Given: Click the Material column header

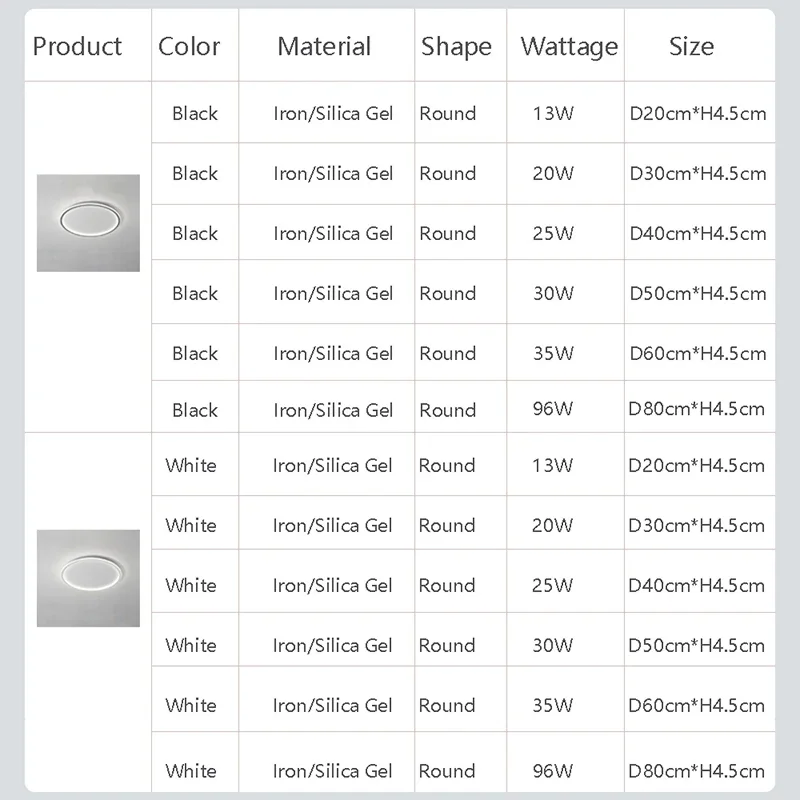Looking at the screenshot, I should pos(324,46).
